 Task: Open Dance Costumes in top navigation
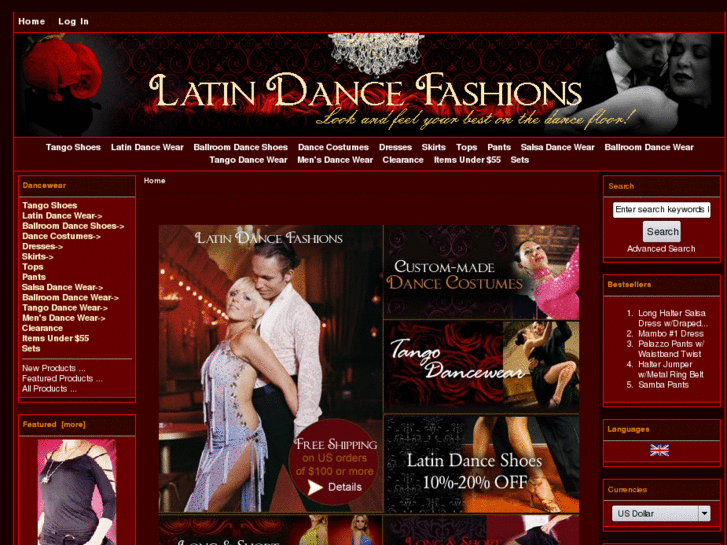point(333,147)
